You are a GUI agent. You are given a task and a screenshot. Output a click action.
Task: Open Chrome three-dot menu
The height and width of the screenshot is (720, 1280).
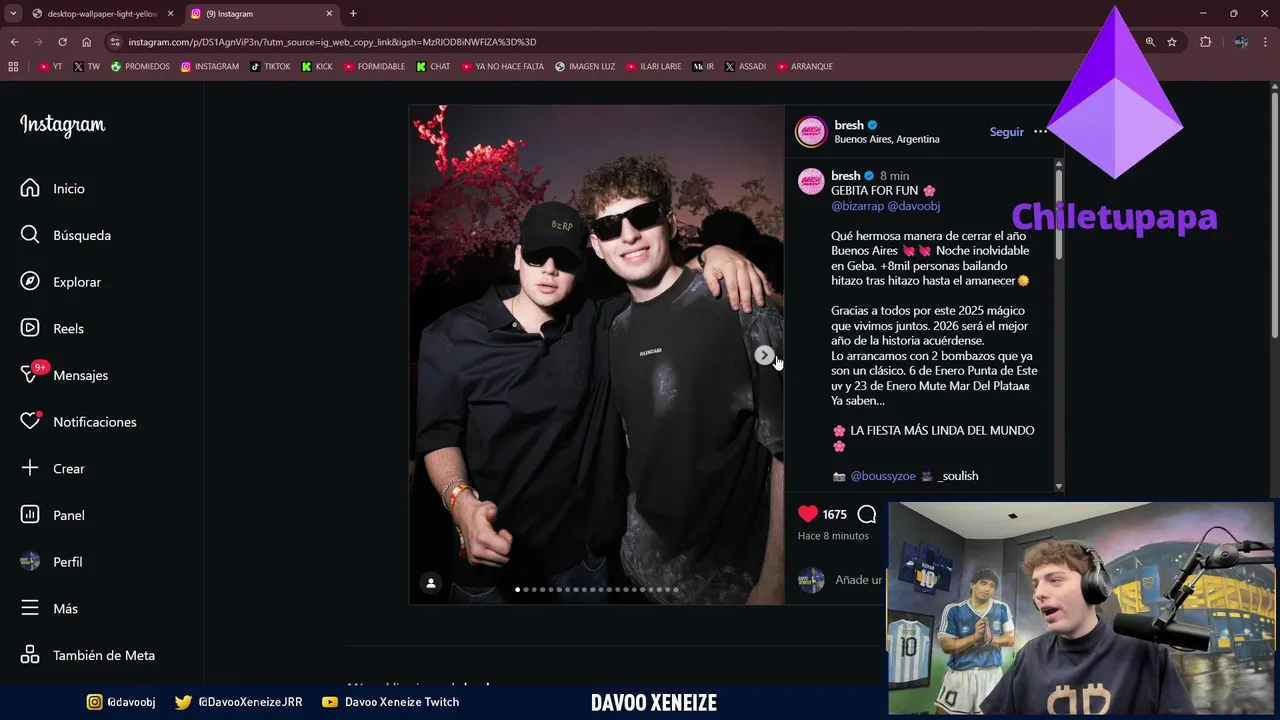coord(1266,42)
